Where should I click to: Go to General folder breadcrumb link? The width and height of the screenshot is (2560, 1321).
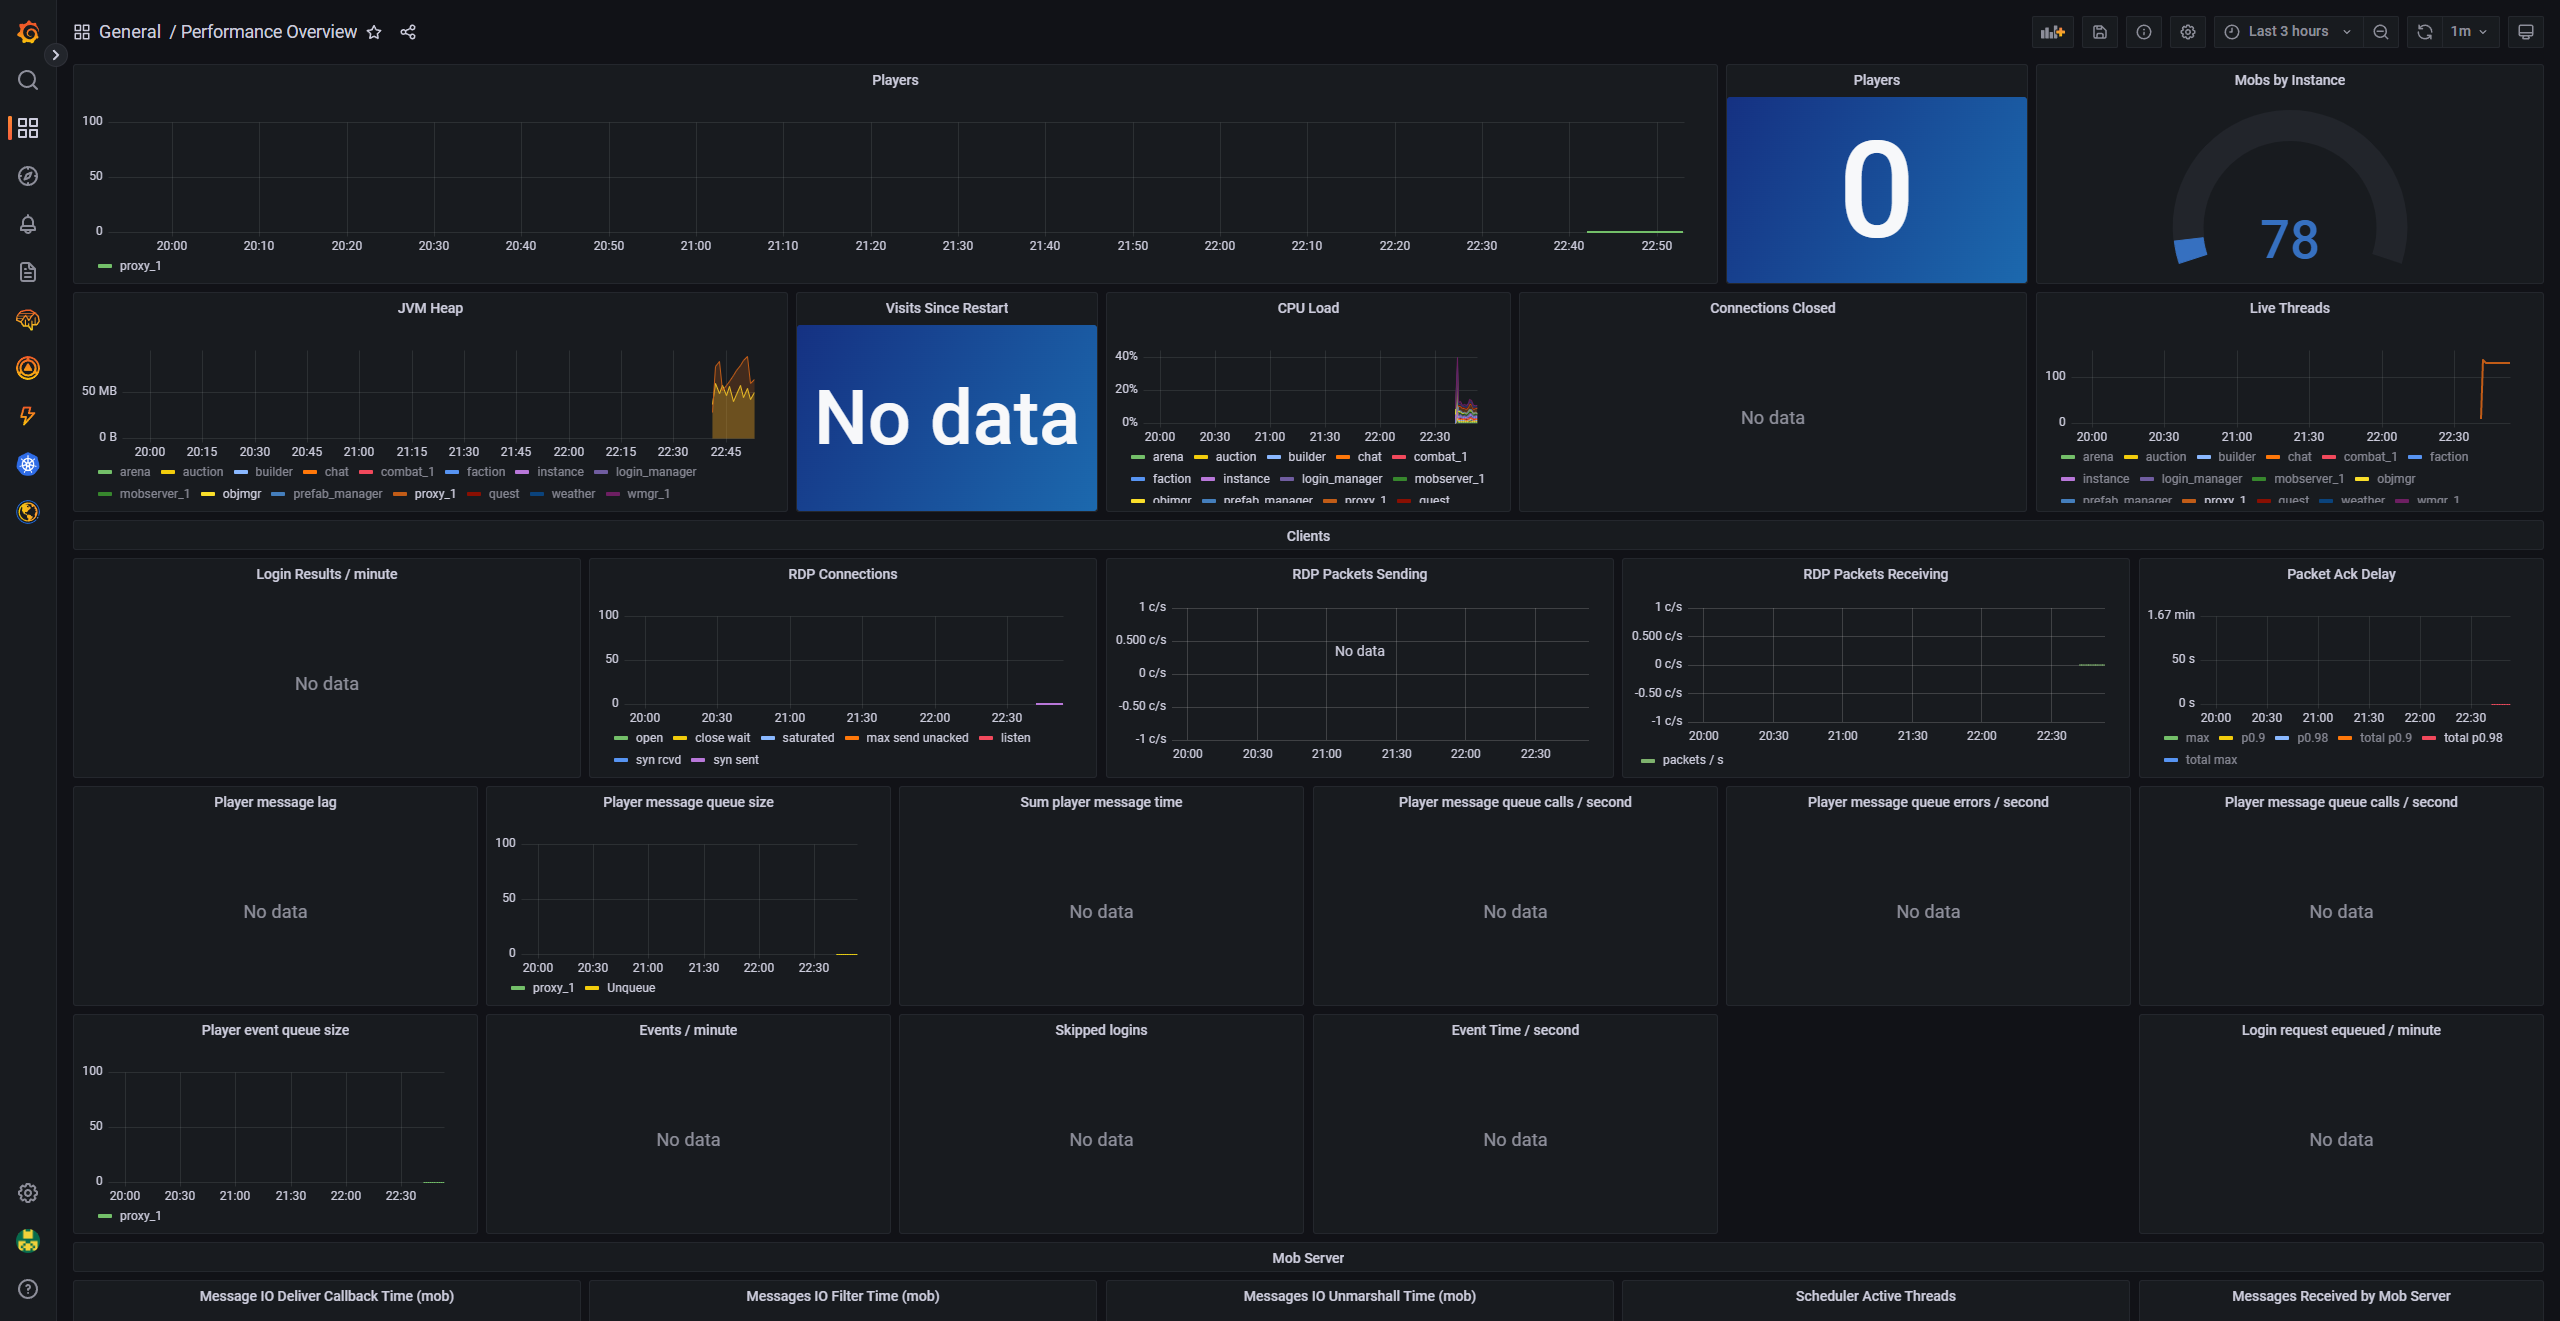[x=129, y=32]
